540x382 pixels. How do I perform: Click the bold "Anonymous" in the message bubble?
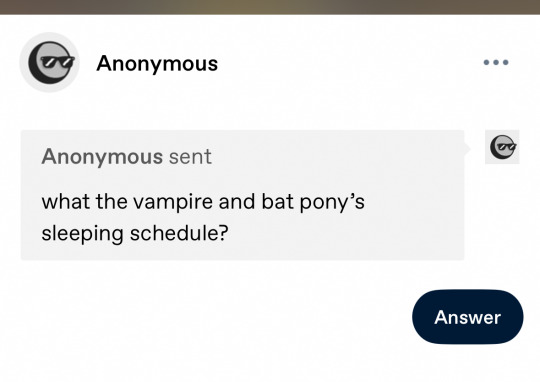(102, 157)
